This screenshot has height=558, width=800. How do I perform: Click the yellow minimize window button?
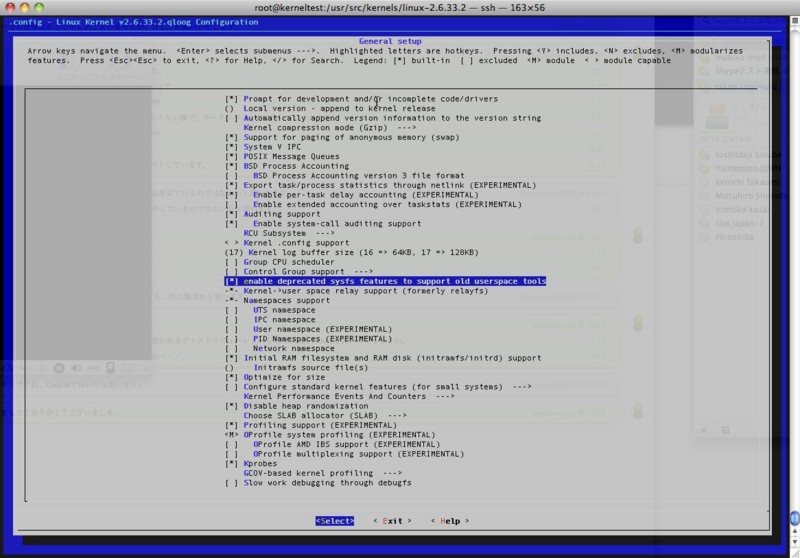pyautogui.click(x=24, y=8)
